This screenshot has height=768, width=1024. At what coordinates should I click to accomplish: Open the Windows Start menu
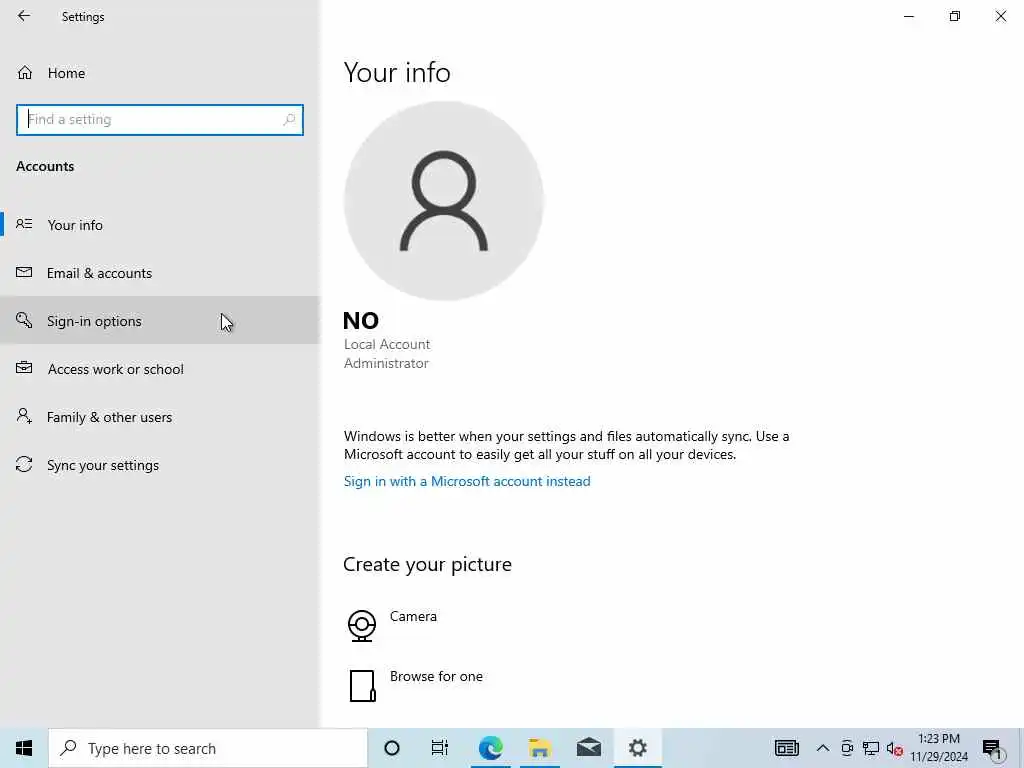24,748
